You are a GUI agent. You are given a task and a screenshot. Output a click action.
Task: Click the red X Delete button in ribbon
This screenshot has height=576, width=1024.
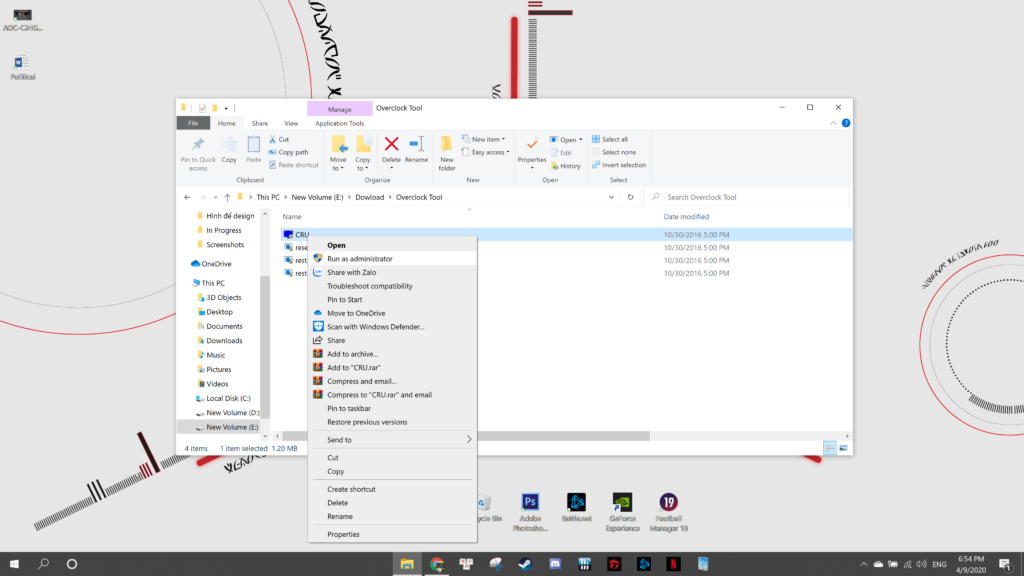point(391,150)
